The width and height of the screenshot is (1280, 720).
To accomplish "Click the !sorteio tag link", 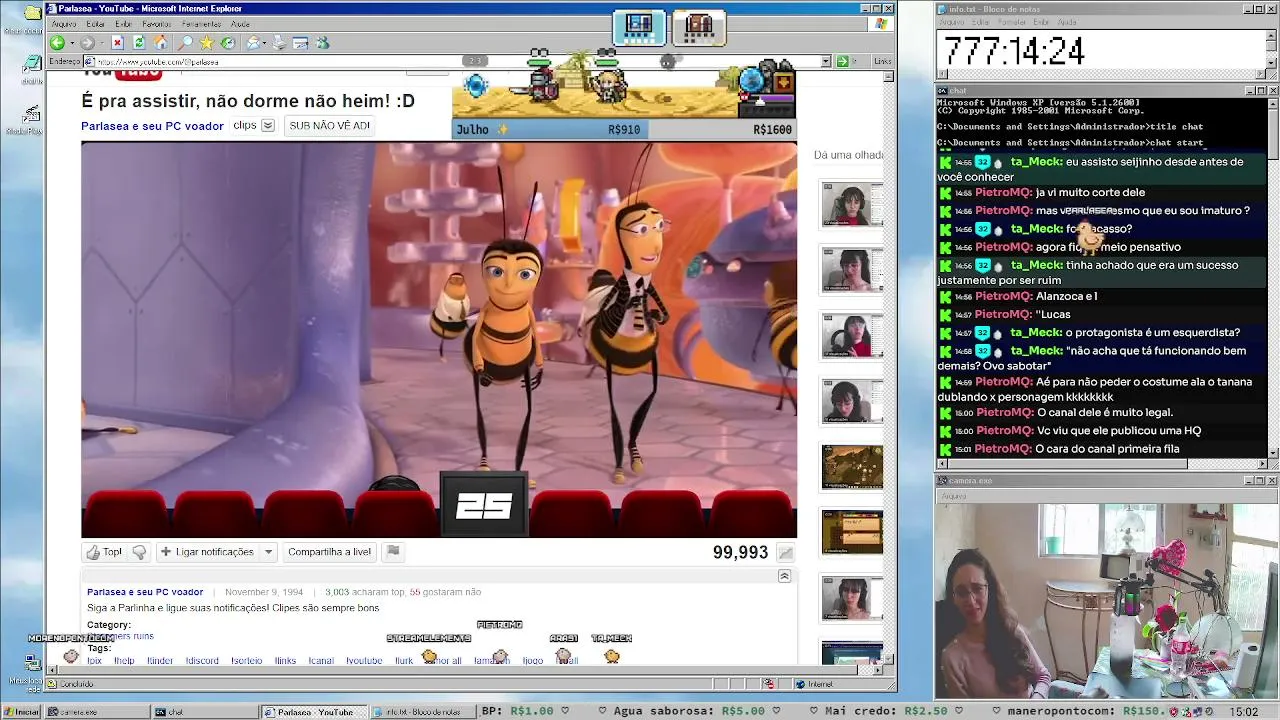I will tap(246, 661).
